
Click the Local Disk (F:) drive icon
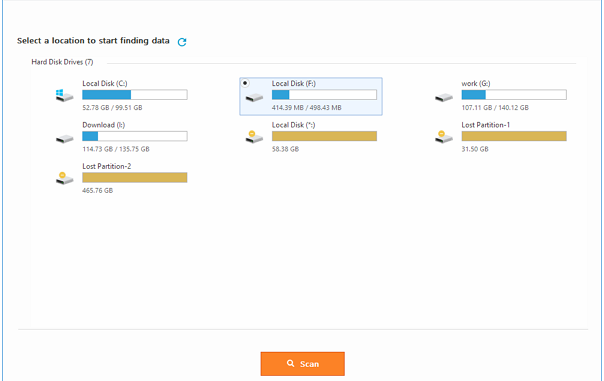pyautogui.click(x=254, y=97)
